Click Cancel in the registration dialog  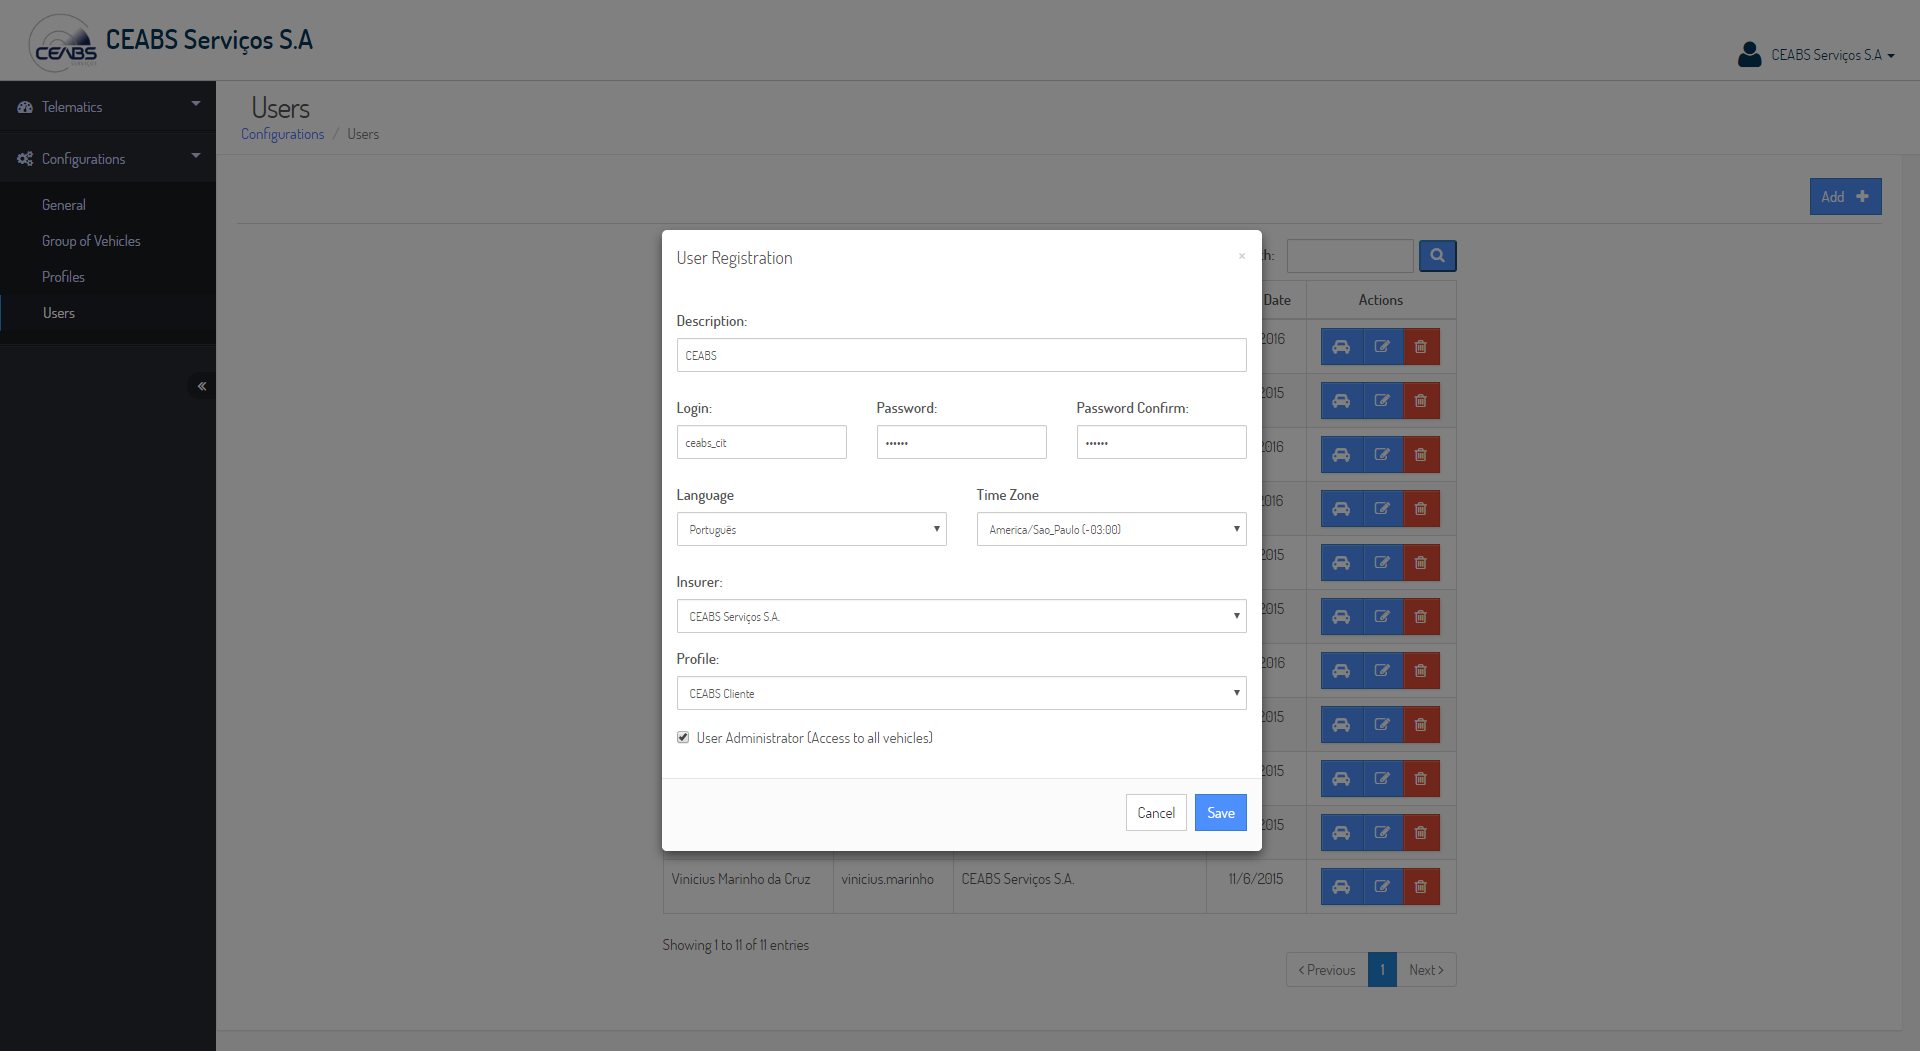[x=1156, y=813]
